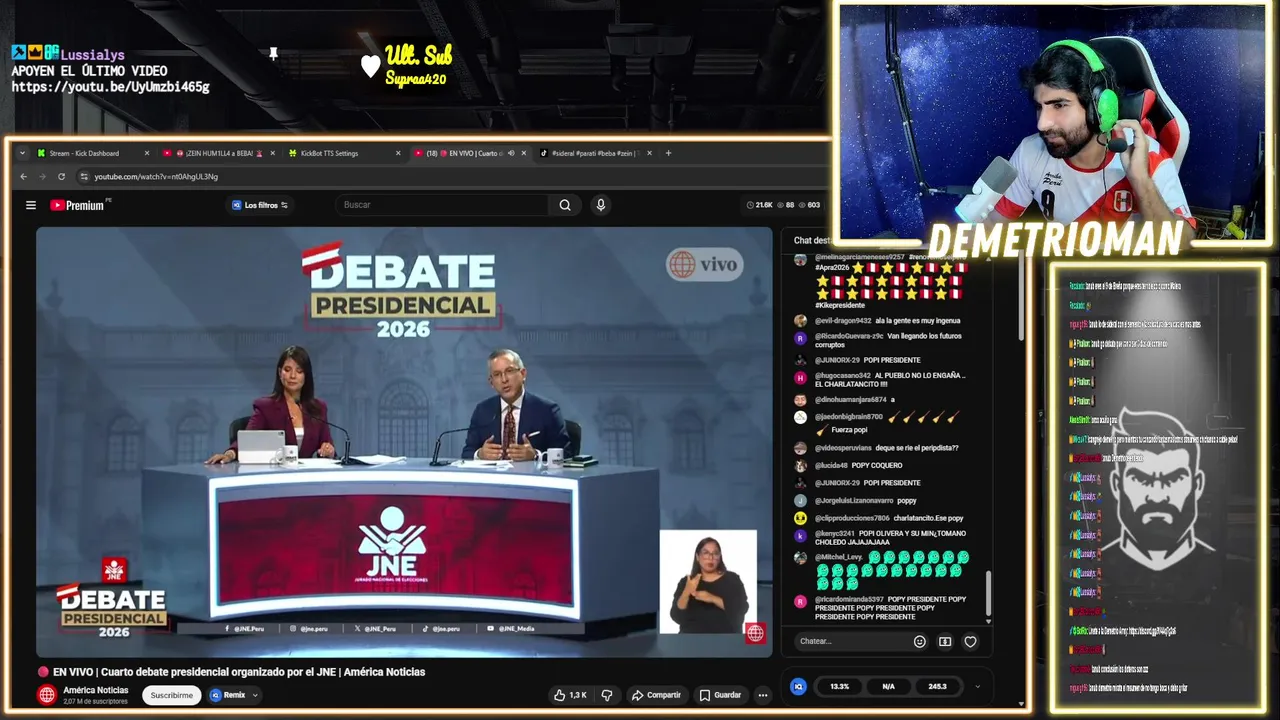Click the 2,07 M de suscriptores text
The height and width of the screenshot is (720, 1280).
(x=93, y=701)
